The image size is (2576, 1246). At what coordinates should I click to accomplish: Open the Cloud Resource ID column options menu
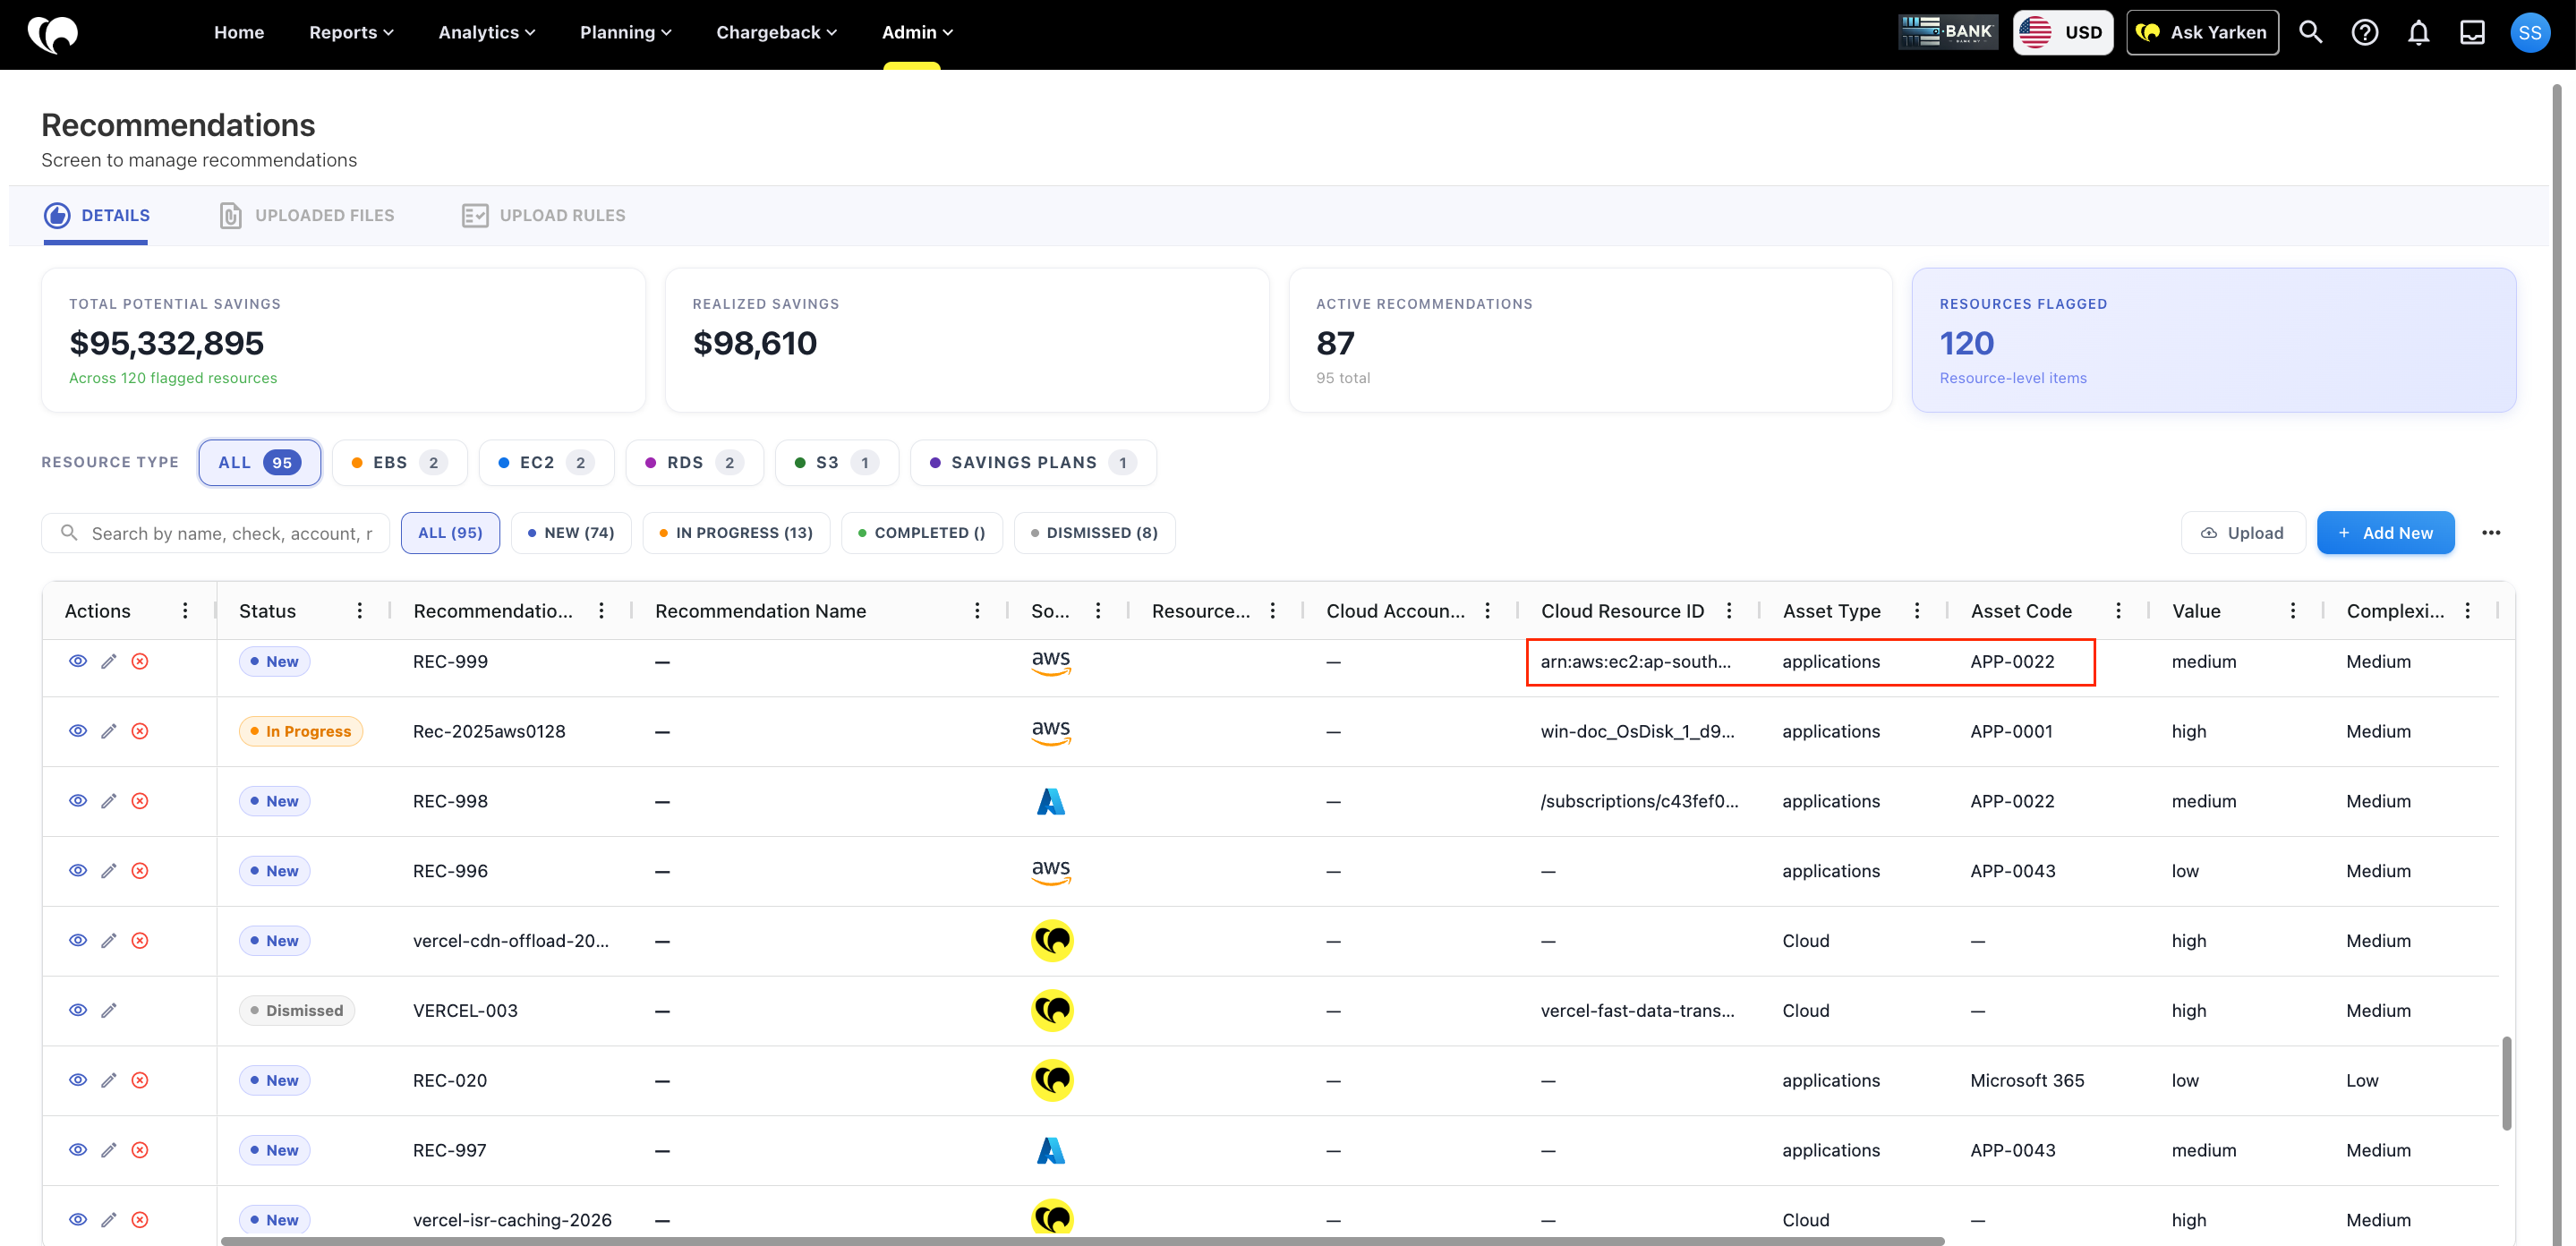point(1729,611)
